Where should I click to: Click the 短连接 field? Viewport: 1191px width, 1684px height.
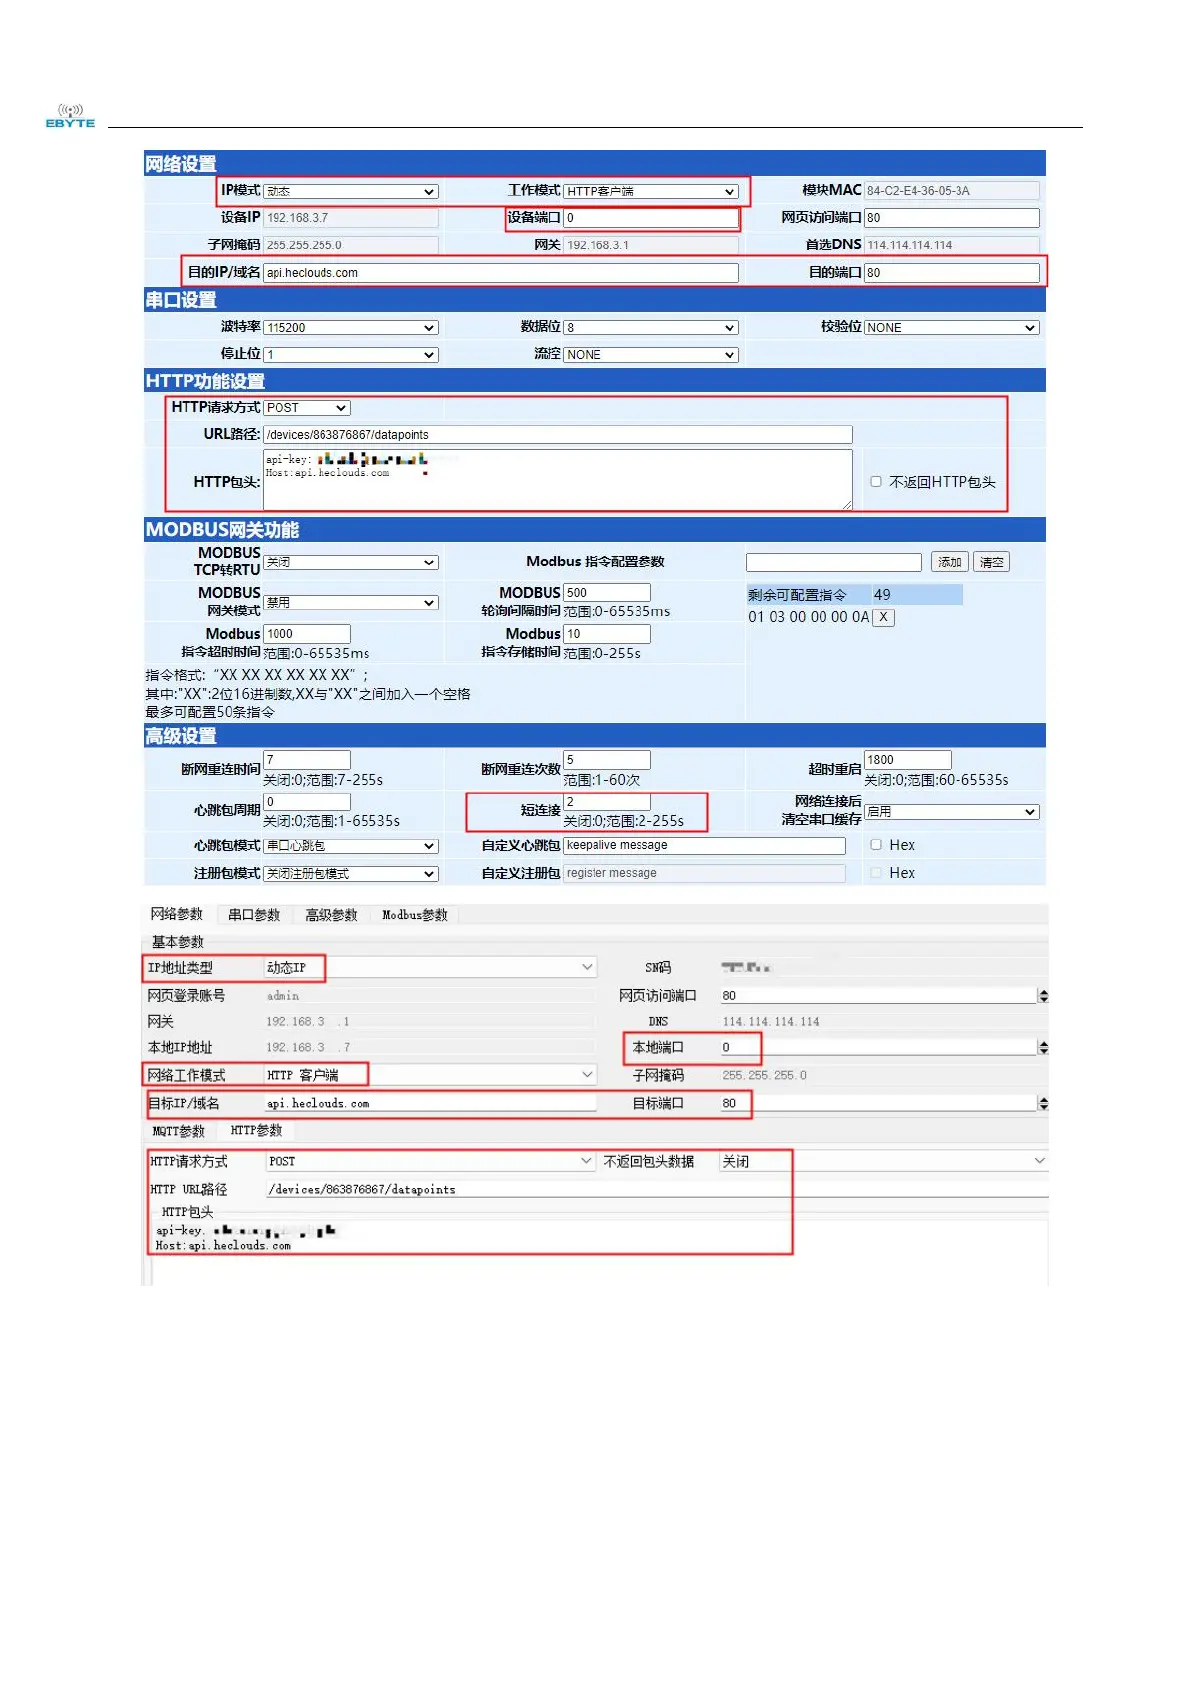coord(607,802)
